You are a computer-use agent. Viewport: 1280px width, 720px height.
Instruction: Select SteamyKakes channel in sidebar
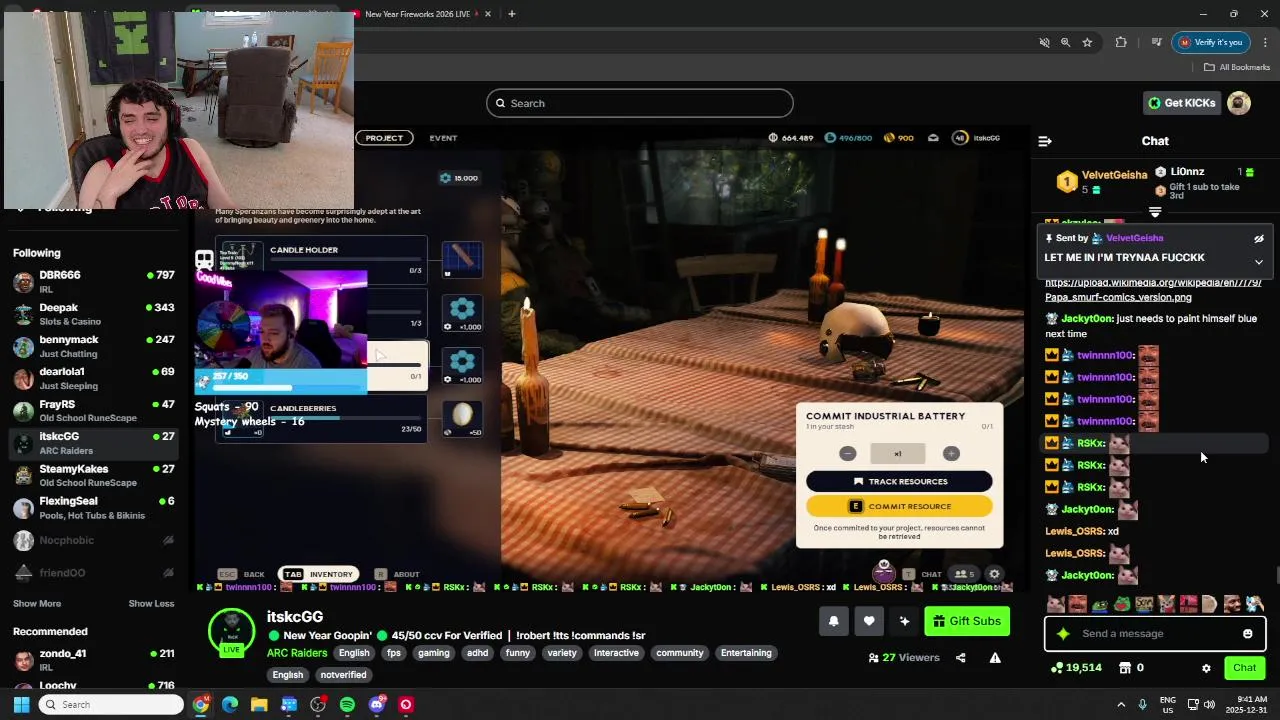[x=94, y=475]
